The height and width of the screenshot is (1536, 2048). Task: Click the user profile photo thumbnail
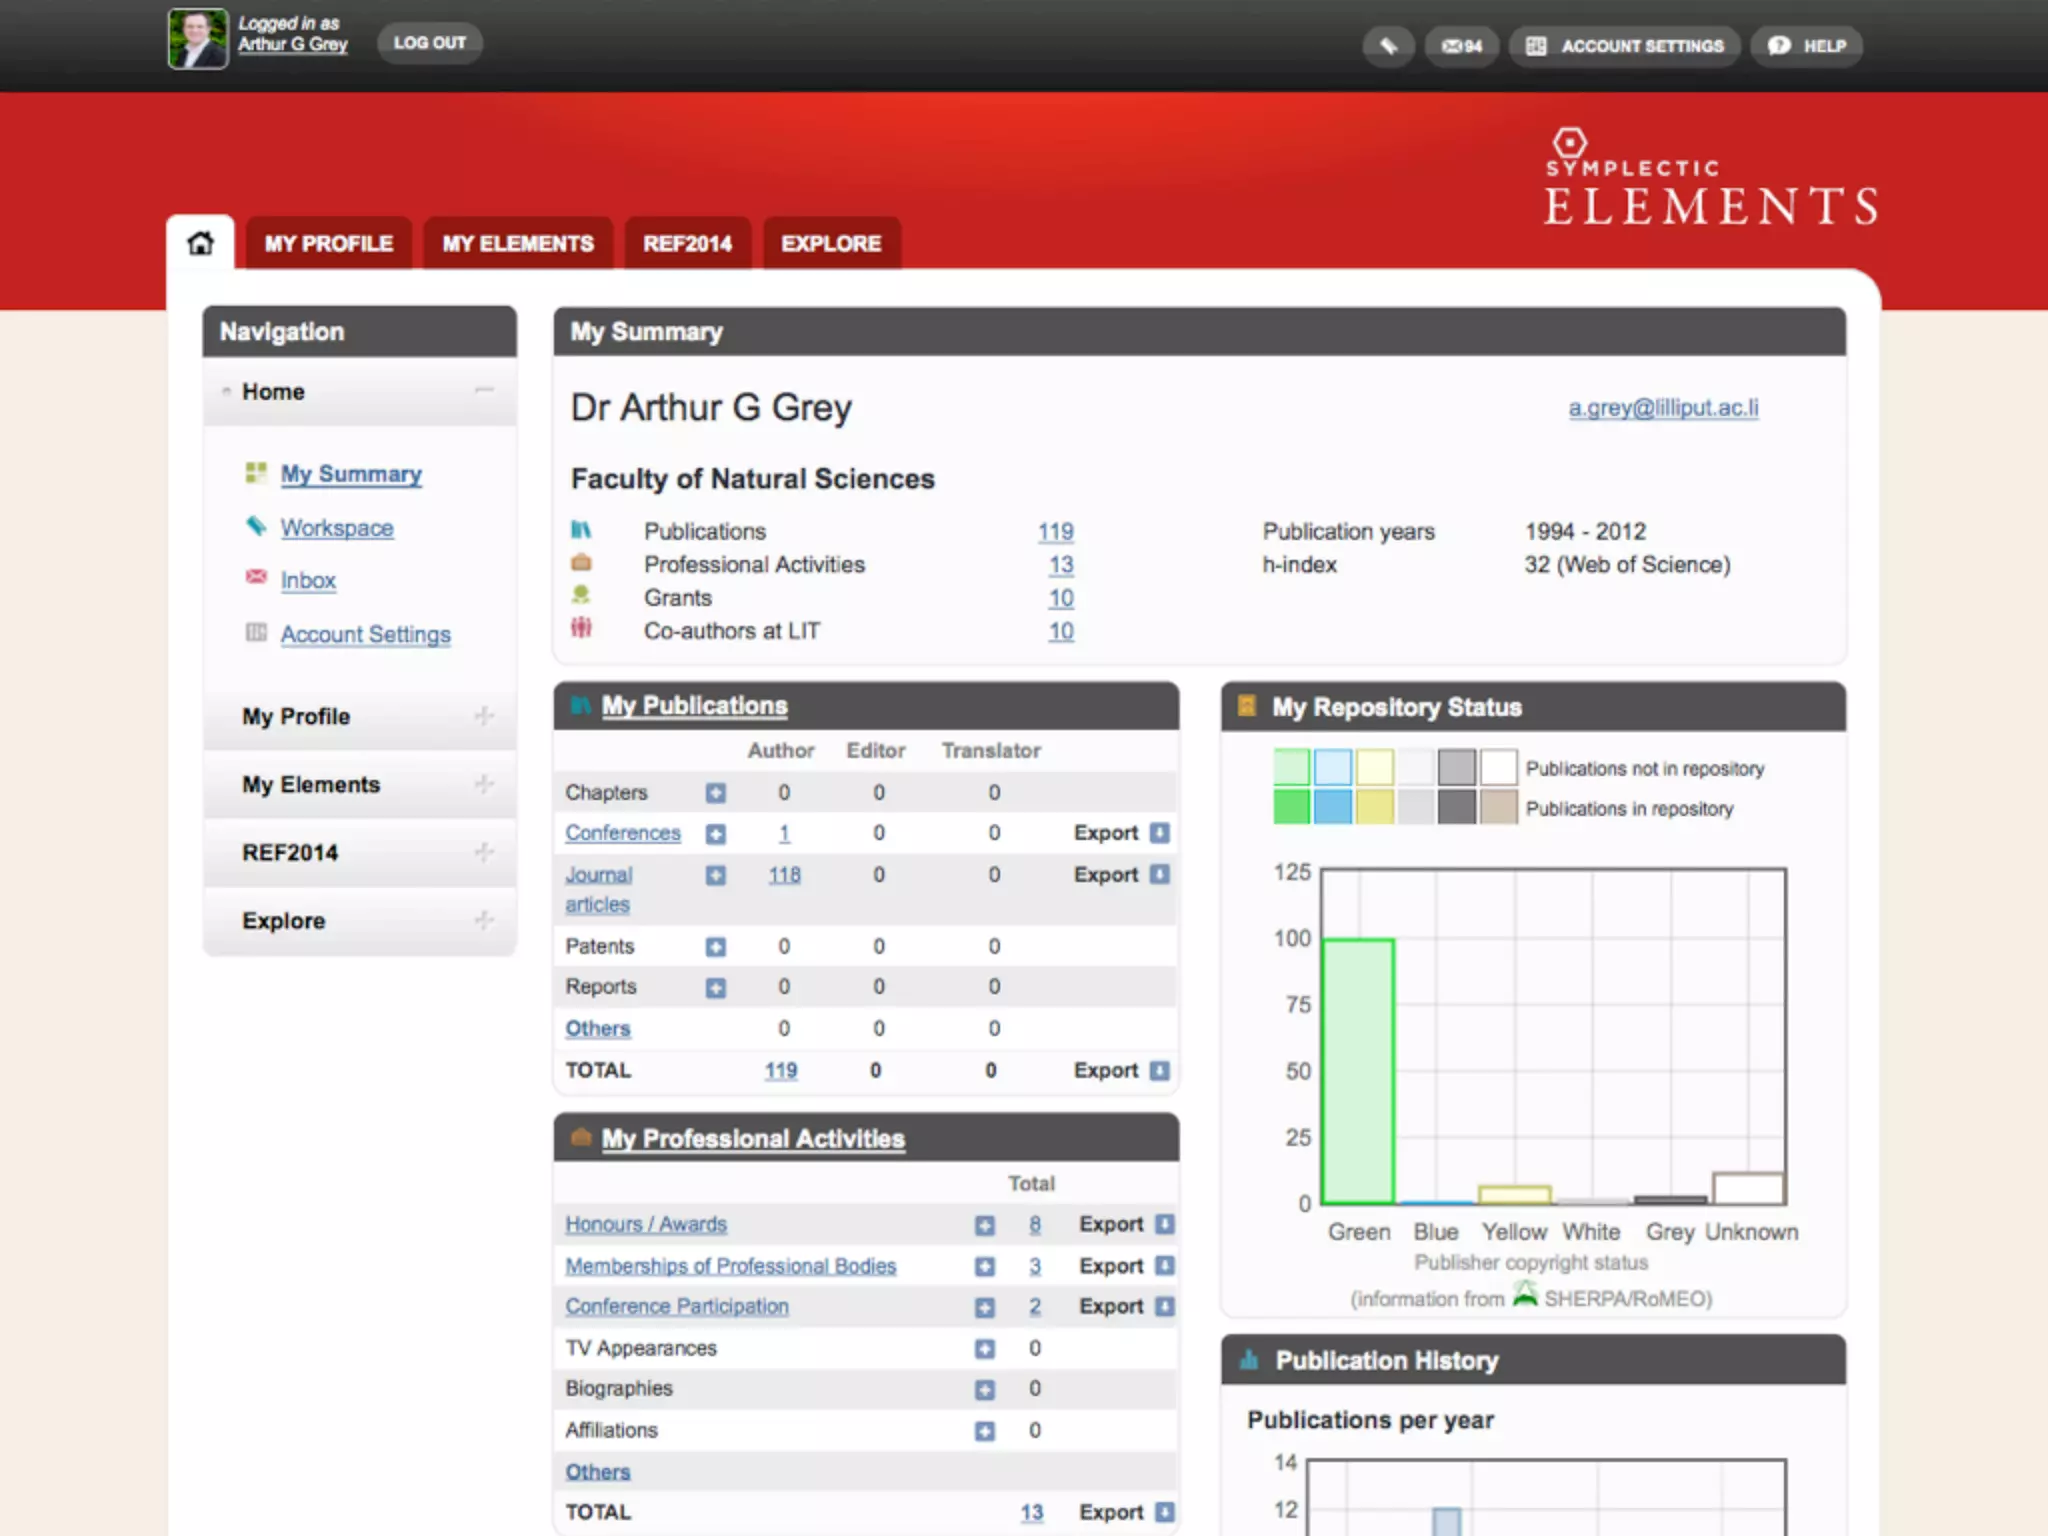(x=197, y=39)
